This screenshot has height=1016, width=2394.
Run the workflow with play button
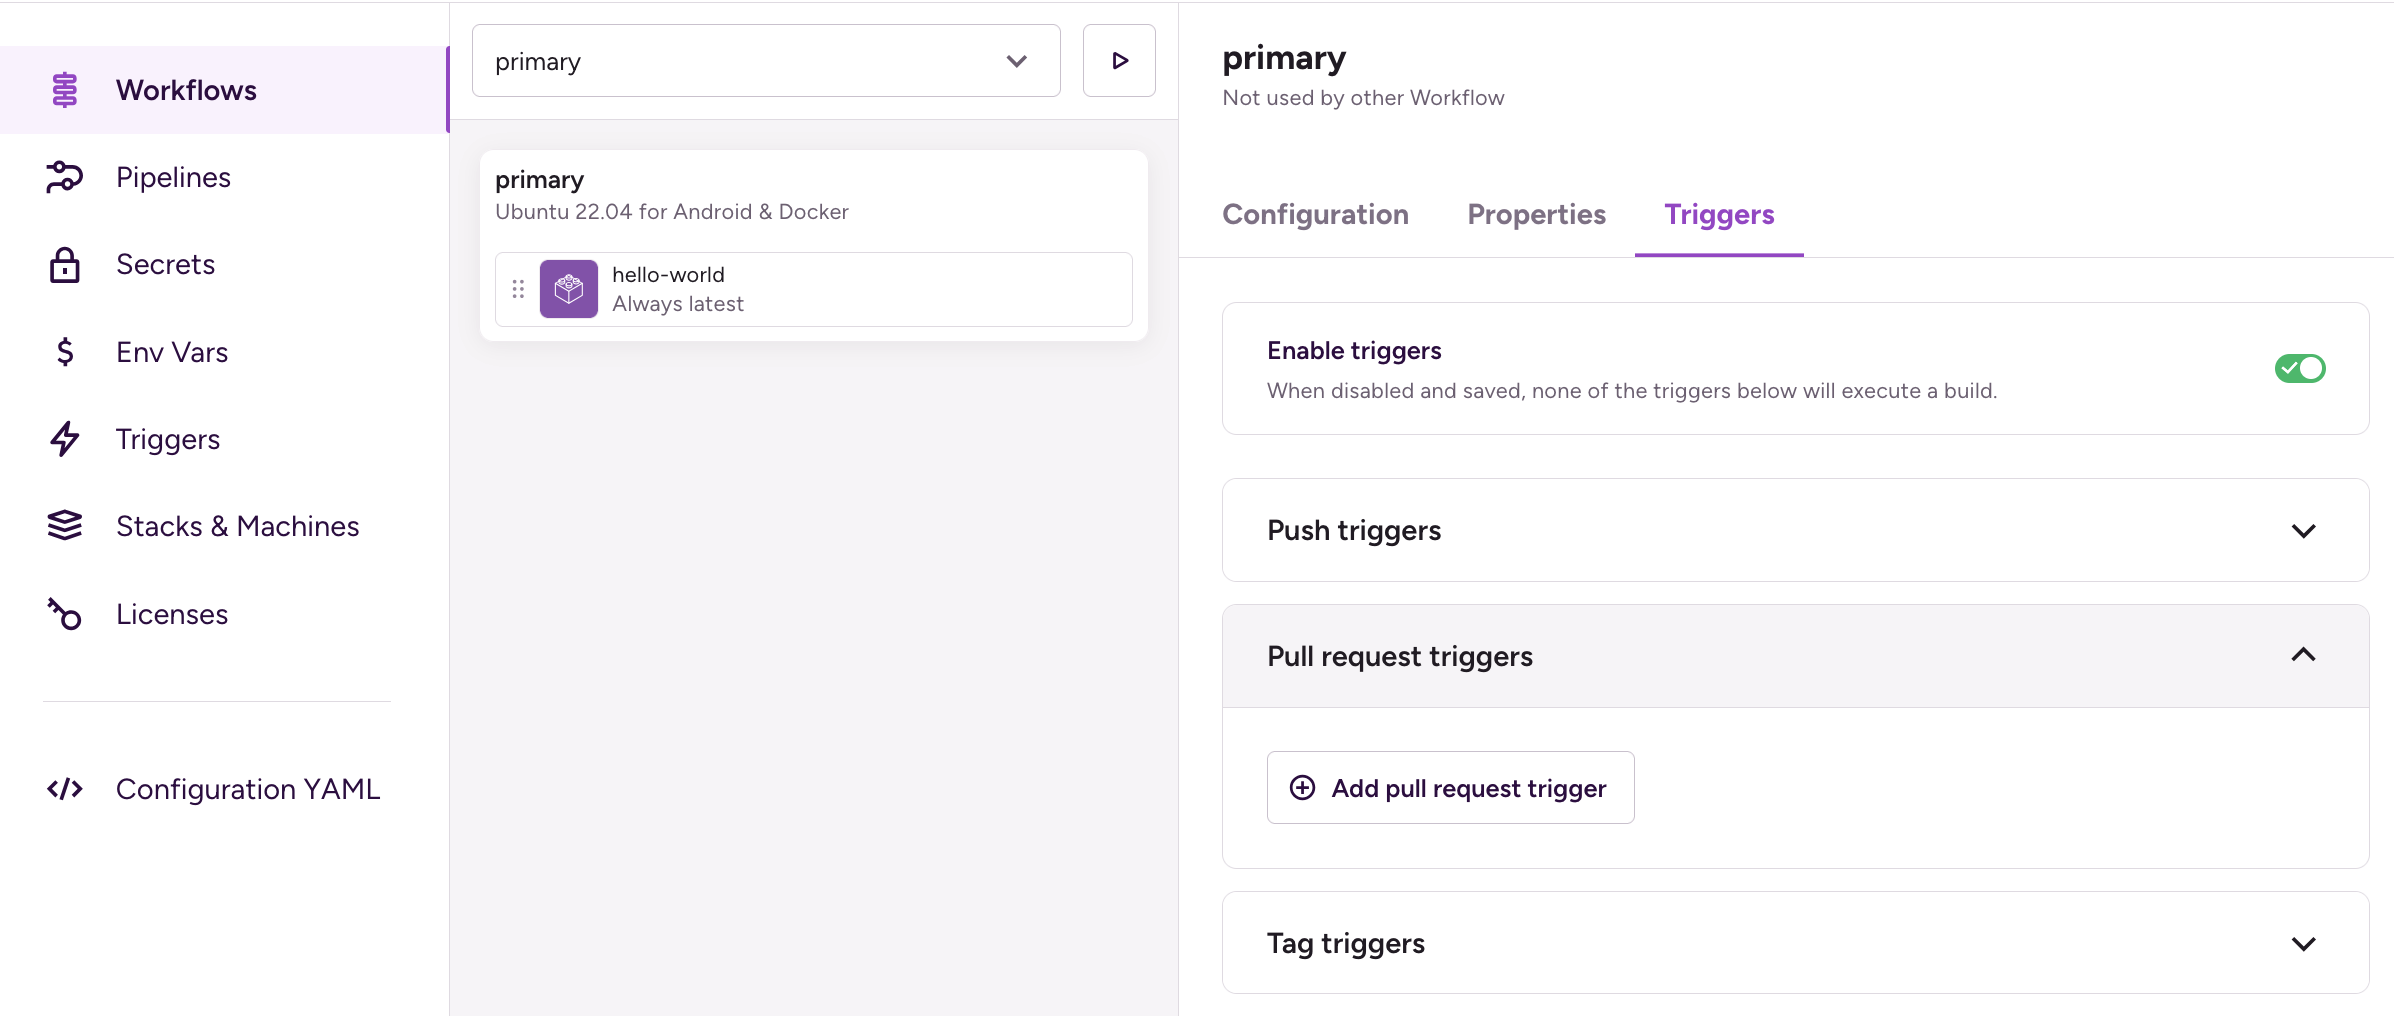tap(1119, 61)
